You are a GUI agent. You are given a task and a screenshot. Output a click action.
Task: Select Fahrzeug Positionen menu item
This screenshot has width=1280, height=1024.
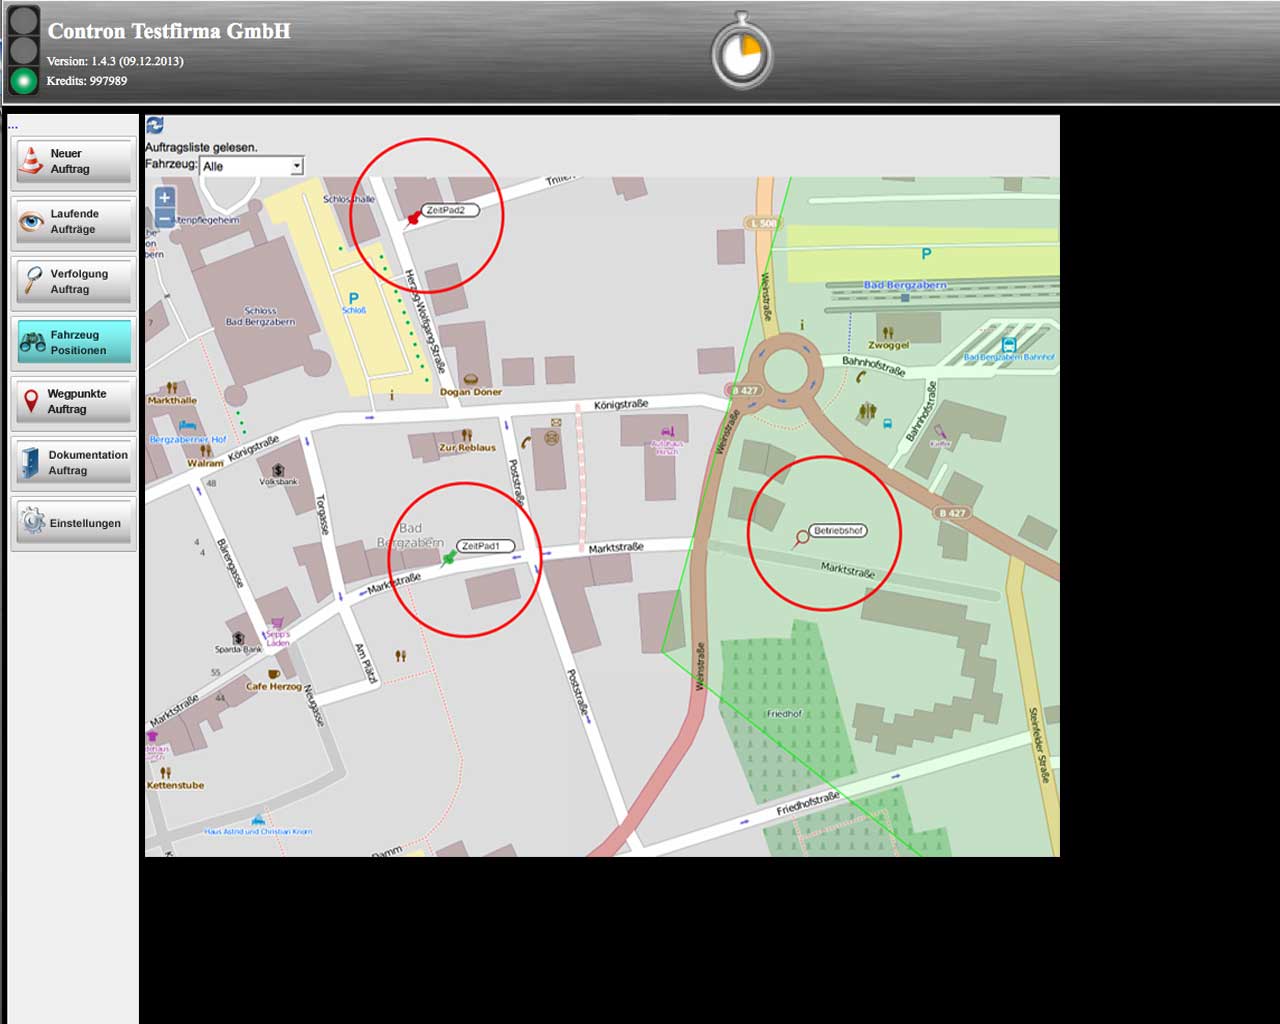(73, 343)
